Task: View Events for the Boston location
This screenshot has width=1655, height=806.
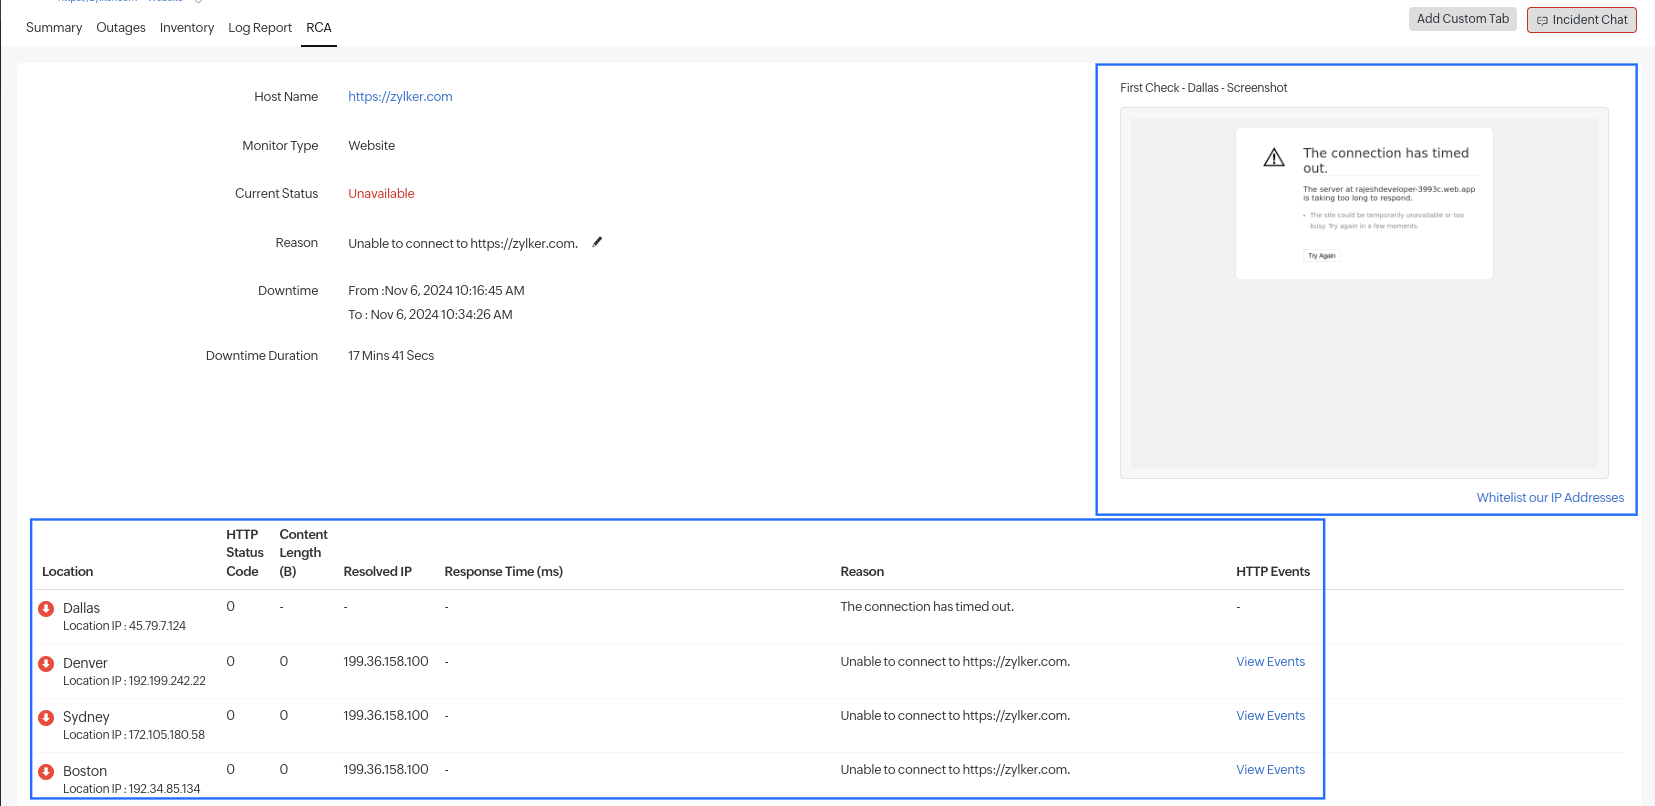Action: [x=1270, y=769]
